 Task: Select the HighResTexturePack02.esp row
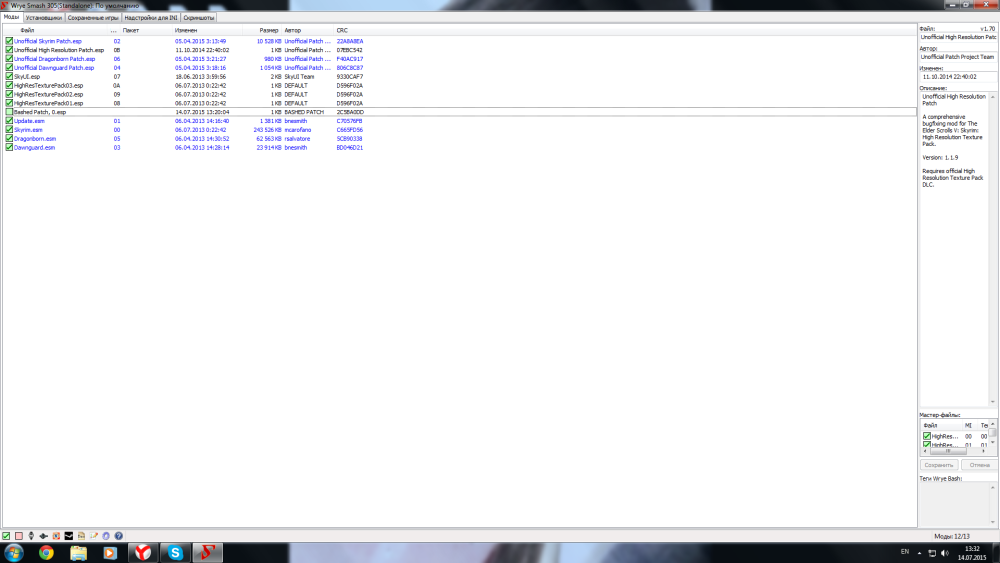[x=459, y=94]
